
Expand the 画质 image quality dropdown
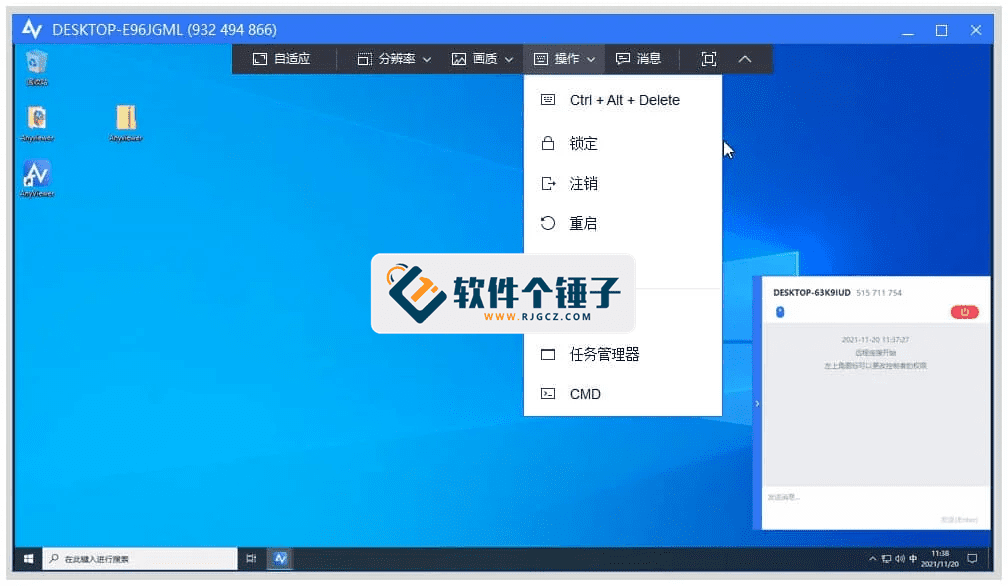(482, 59)
